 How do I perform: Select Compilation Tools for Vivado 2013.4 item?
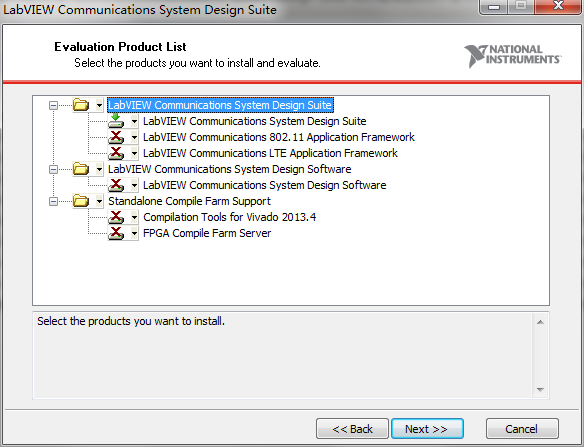pyautogui.click(x=229, y=217)
